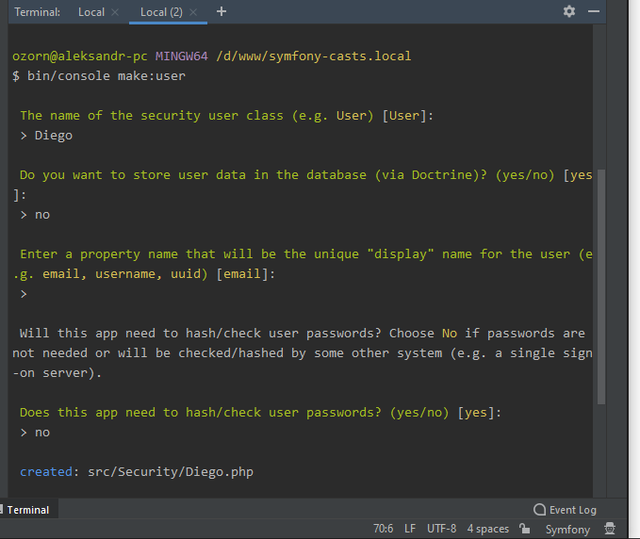This screenshot has height=539, width=640.
Task: Click the bin/console make:user command text
Action: pyautogui.click(x=106, y=76)
